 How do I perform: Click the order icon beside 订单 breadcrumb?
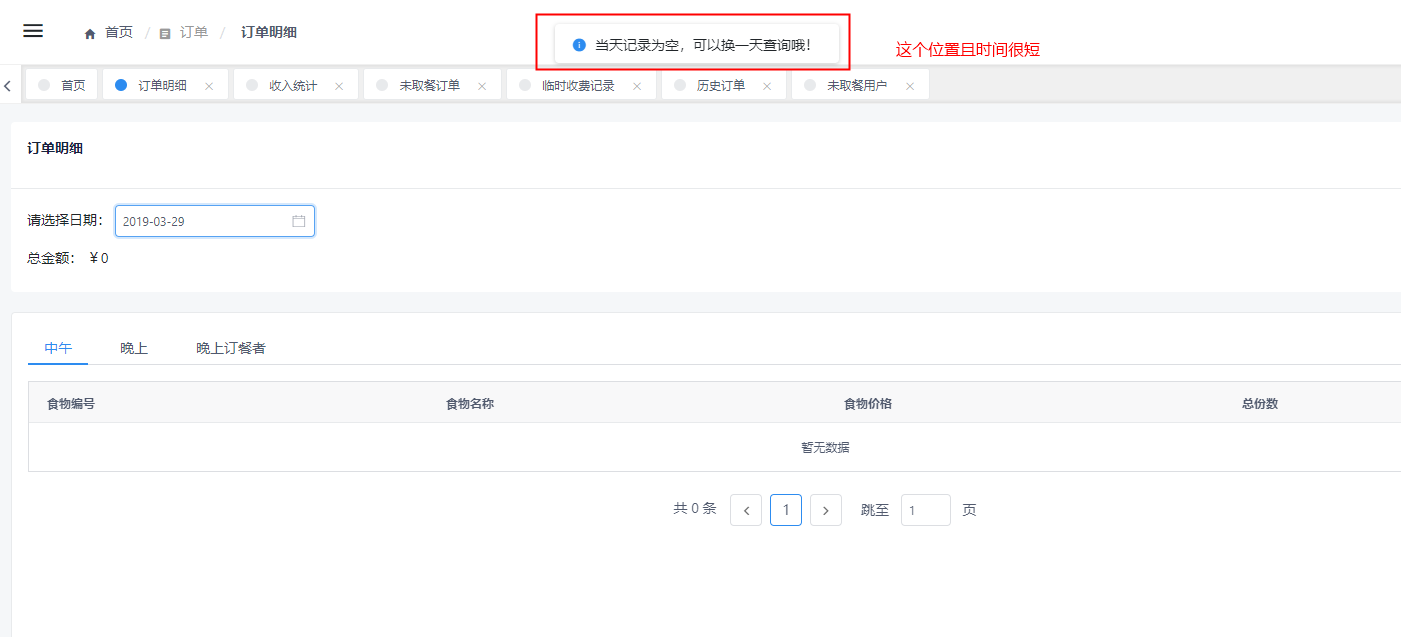[x=163, y=31]
